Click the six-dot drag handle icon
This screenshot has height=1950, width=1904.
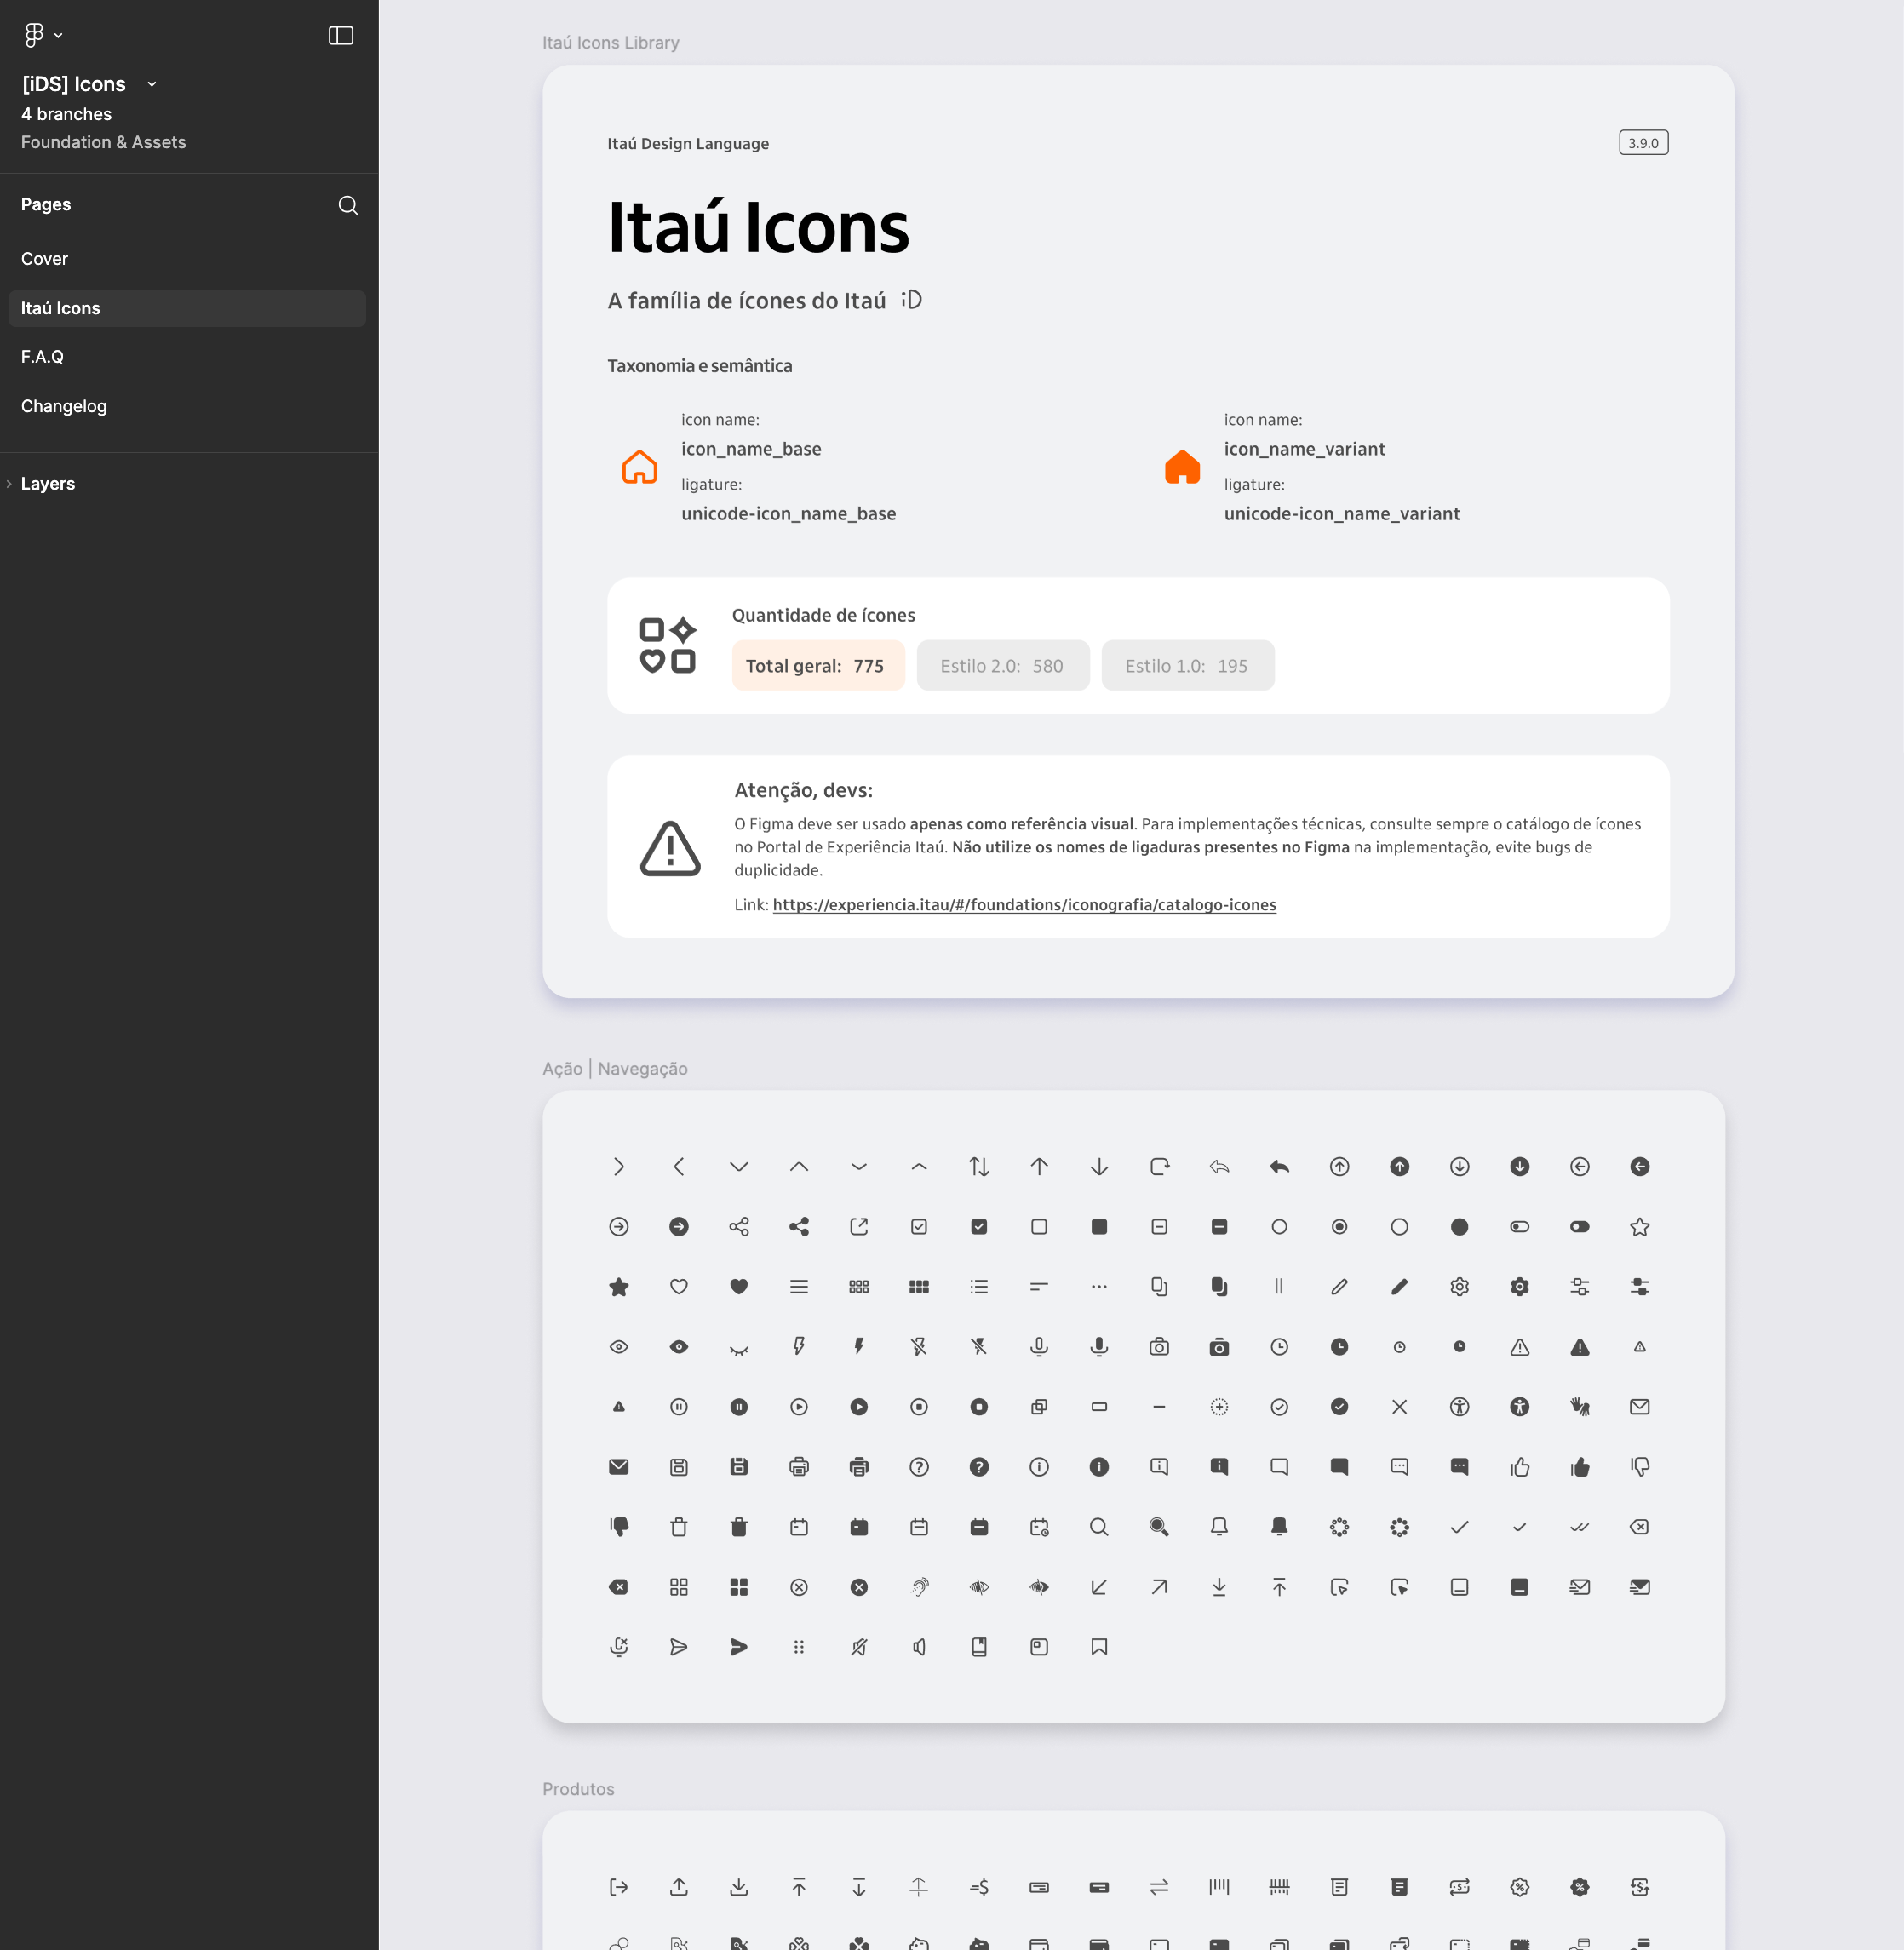coord(799,1647)
